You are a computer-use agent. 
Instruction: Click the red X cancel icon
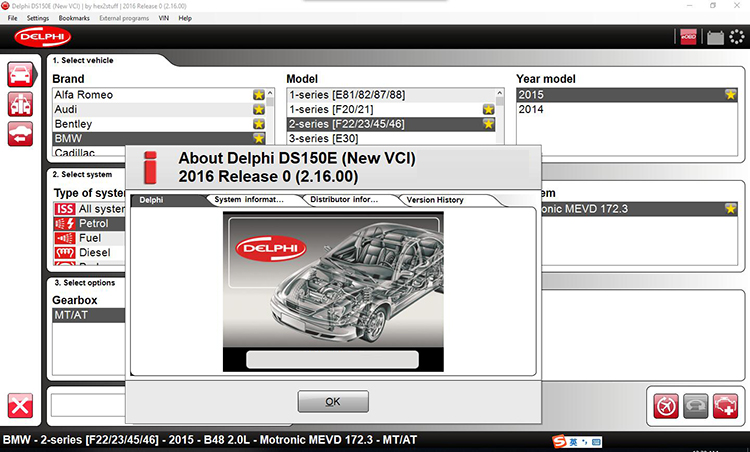(20, 405)
